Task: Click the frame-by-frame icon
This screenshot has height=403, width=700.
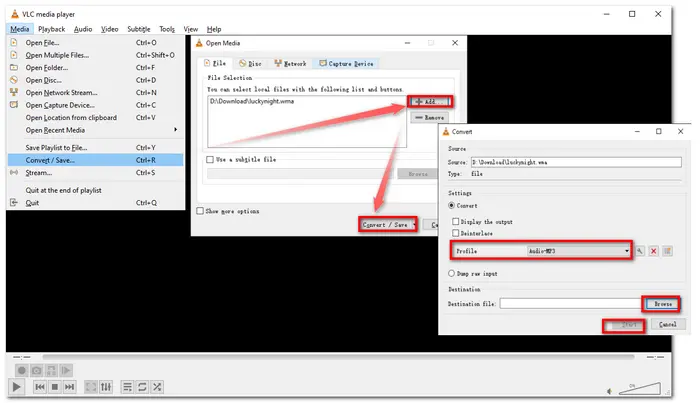Action: 66,370
